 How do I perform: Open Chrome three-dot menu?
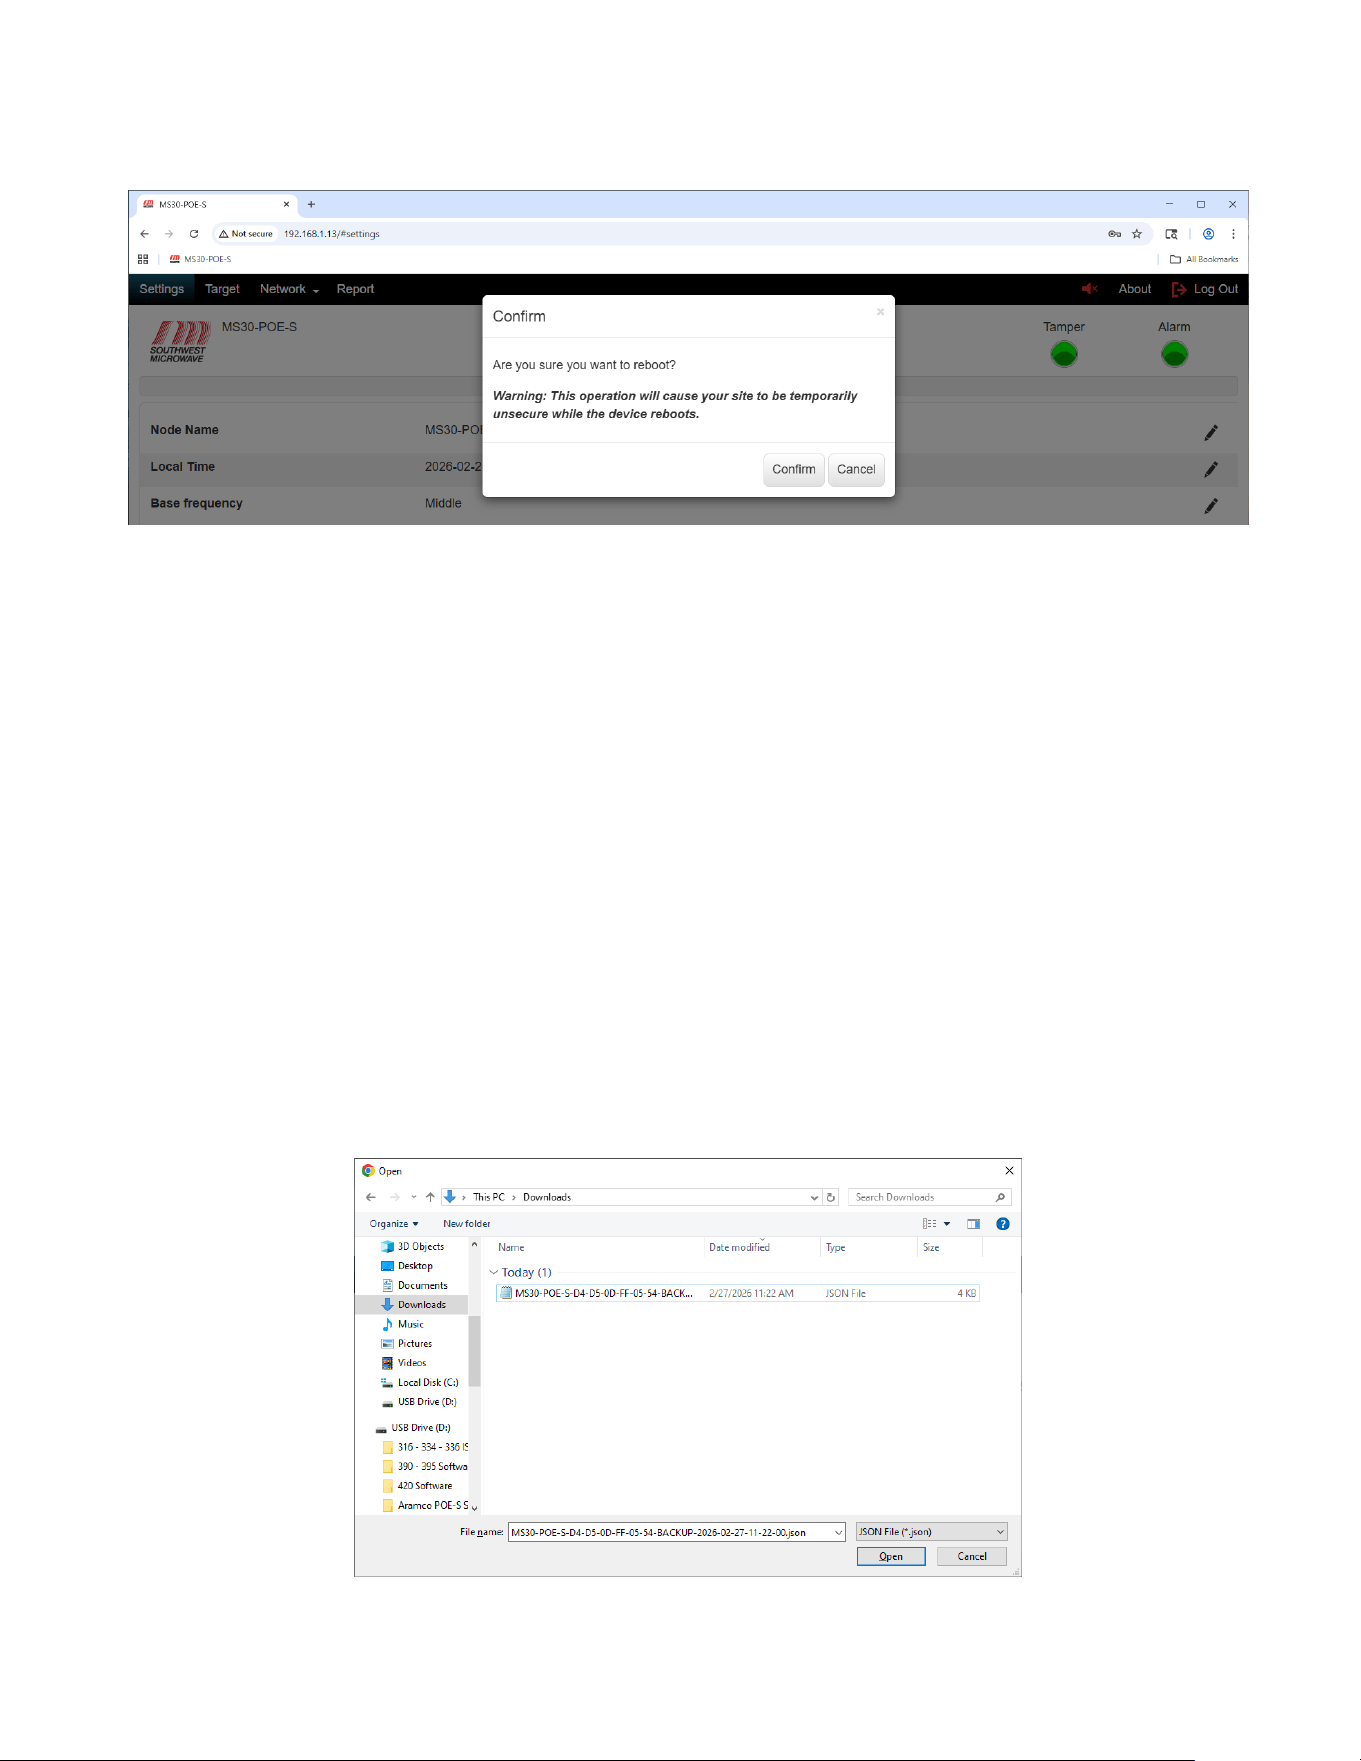(1233, 234)
